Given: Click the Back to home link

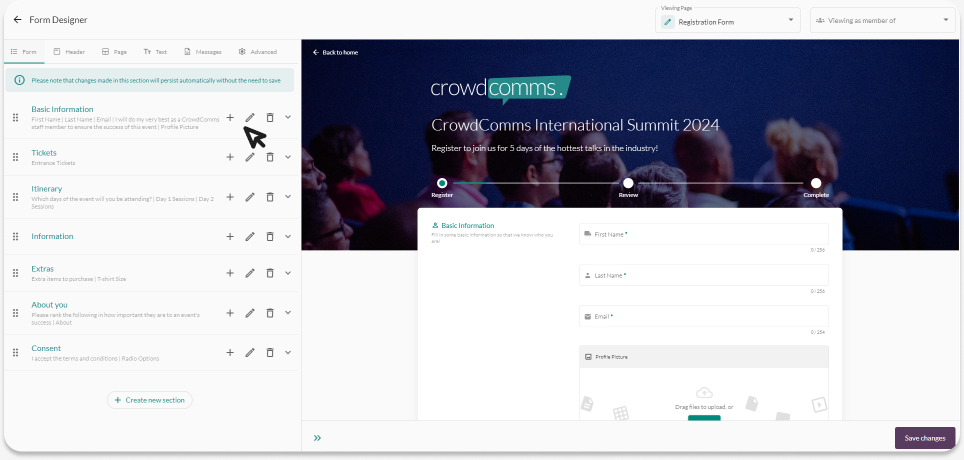Looking at the screenshot, I should click(x=335, y=52).
